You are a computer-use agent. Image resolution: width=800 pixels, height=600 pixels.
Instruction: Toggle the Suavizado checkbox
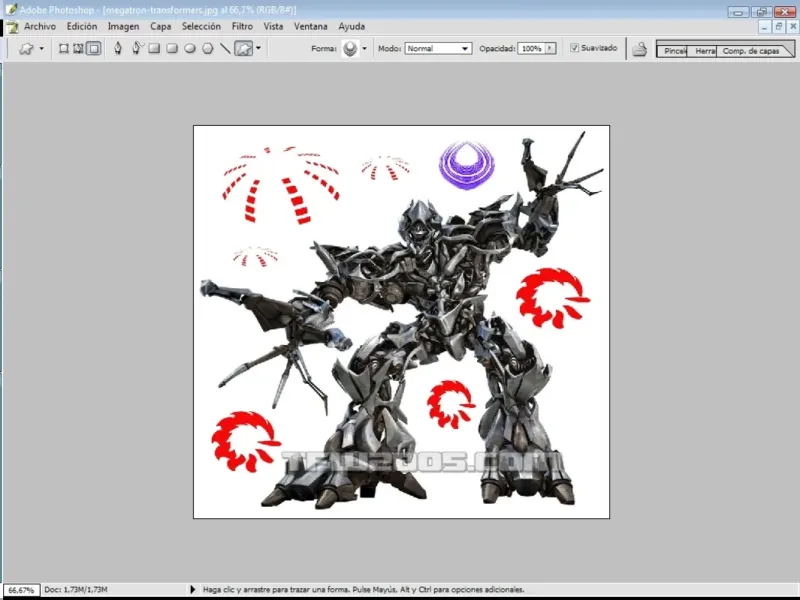(x=575, y=48)
